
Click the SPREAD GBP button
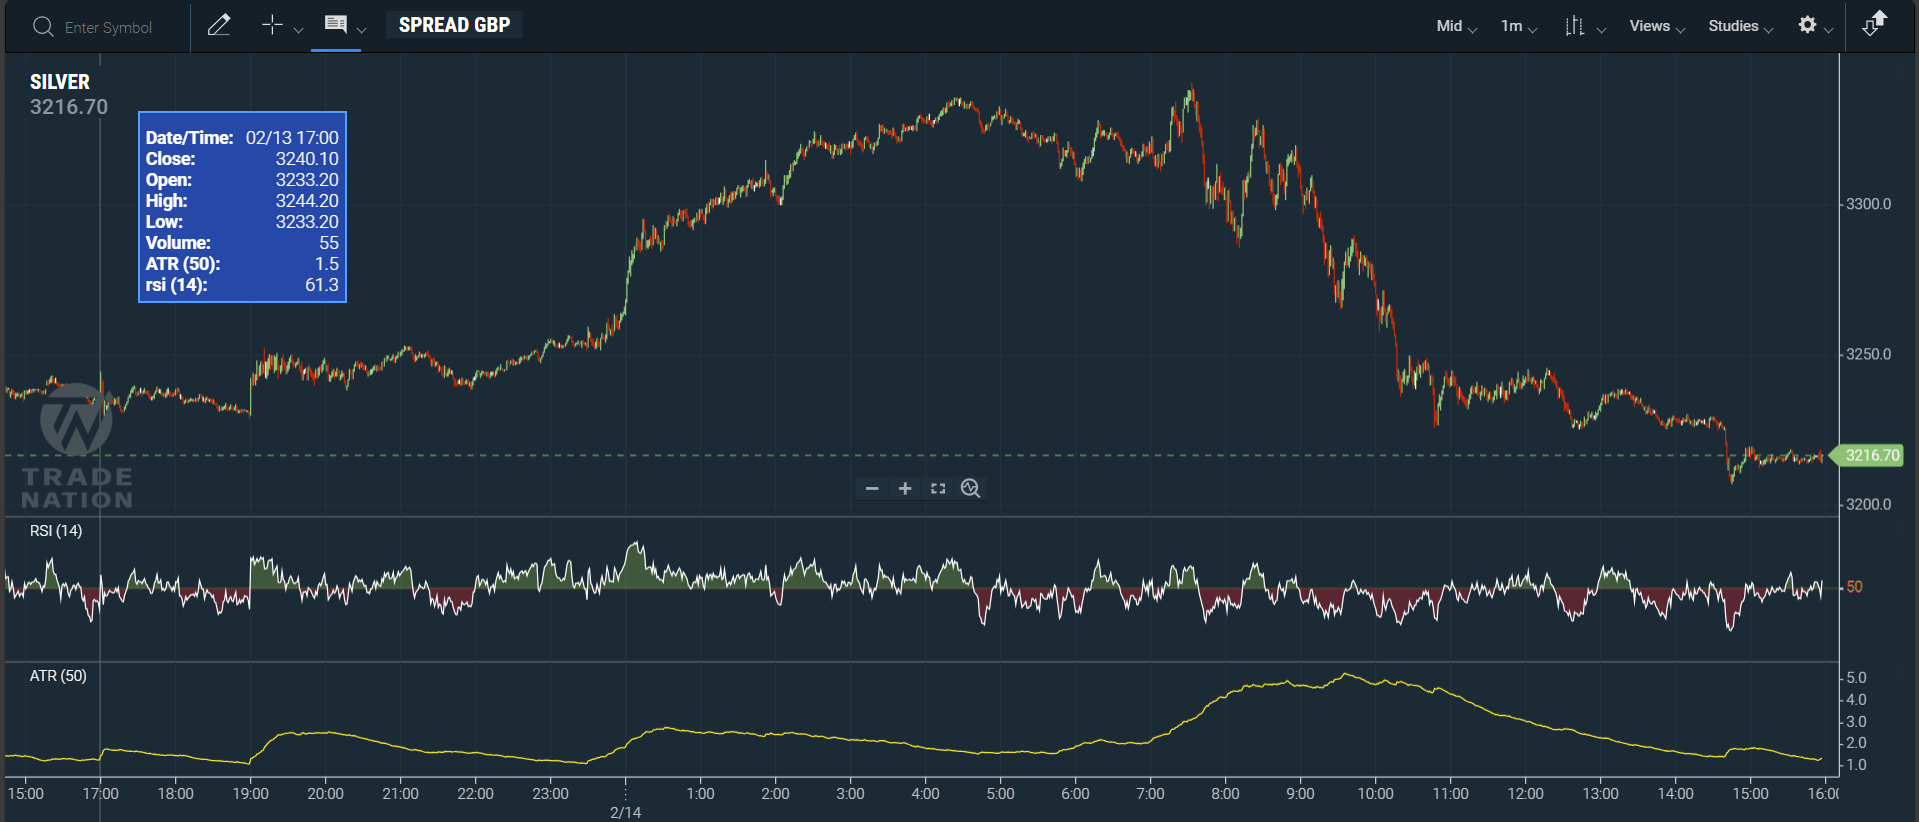coord(454,25)
